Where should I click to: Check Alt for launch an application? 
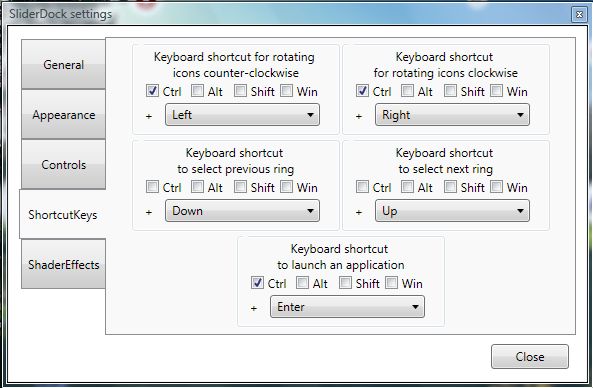coord(302,283)
